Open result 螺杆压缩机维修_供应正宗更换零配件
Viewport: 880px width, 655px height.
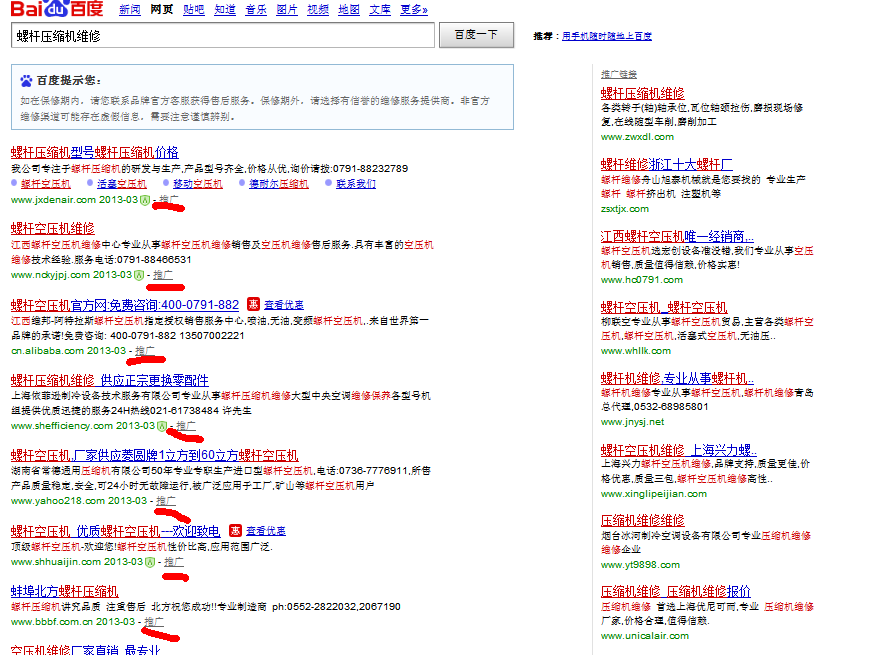pos(109,380)
